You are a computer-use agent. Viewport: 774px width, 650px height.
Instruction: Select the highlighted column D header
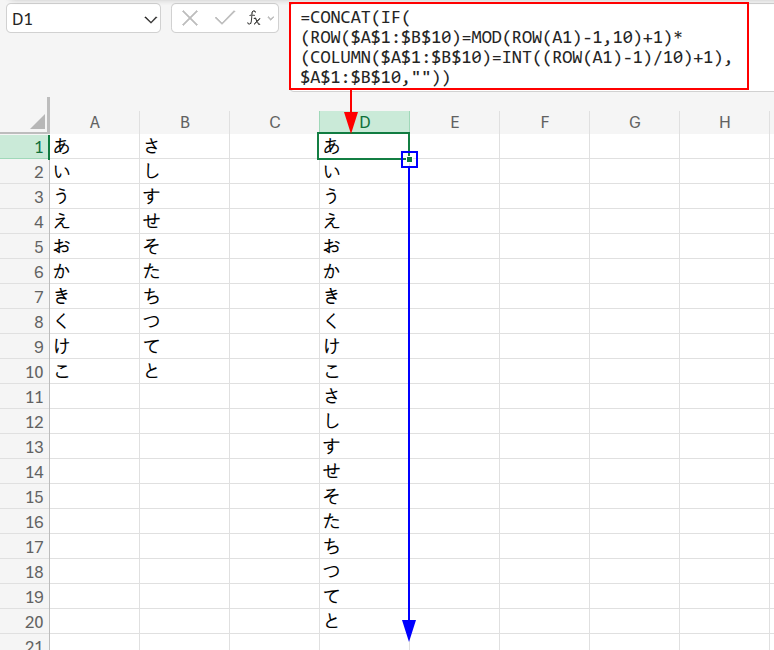tap(365, 122)
